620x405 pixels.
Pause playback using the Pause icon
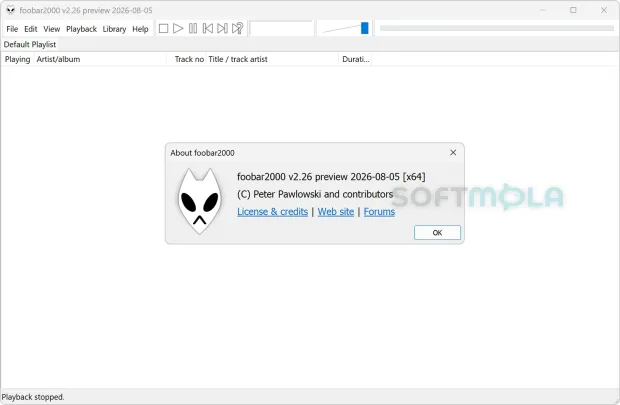193,28
